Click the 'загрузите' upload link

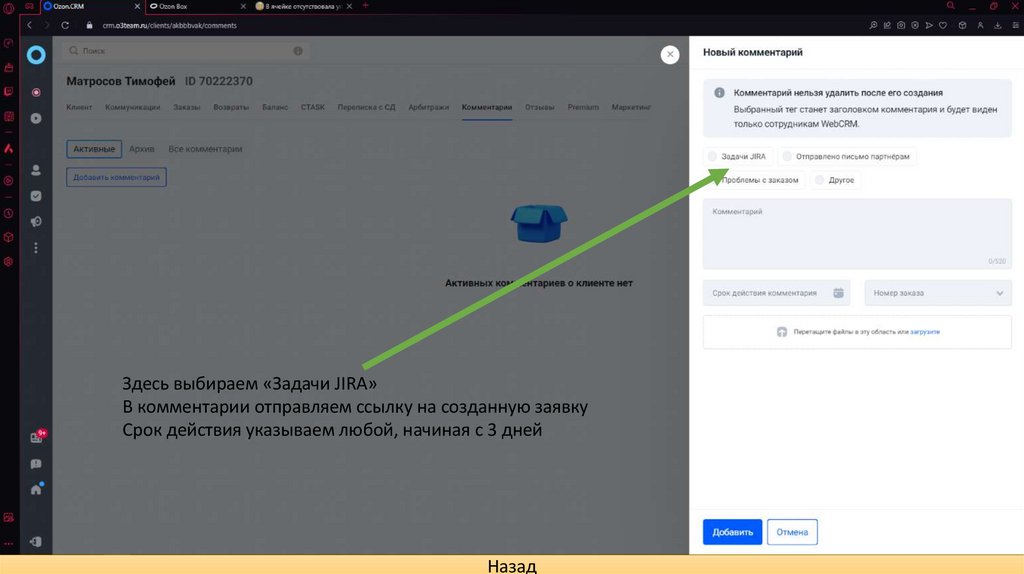tap(925, 332)
